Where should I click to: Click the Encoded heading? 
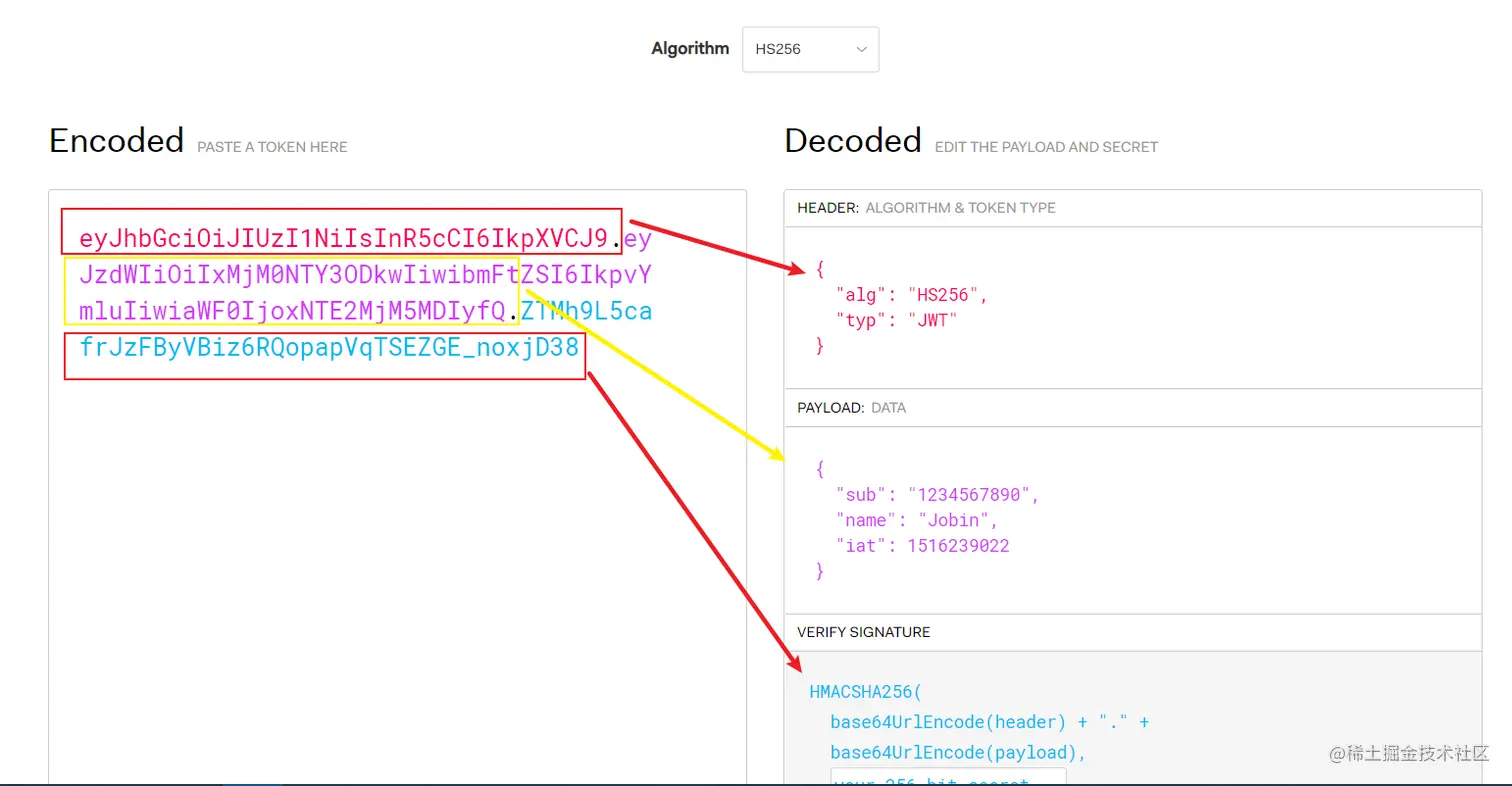pos(116,140)
